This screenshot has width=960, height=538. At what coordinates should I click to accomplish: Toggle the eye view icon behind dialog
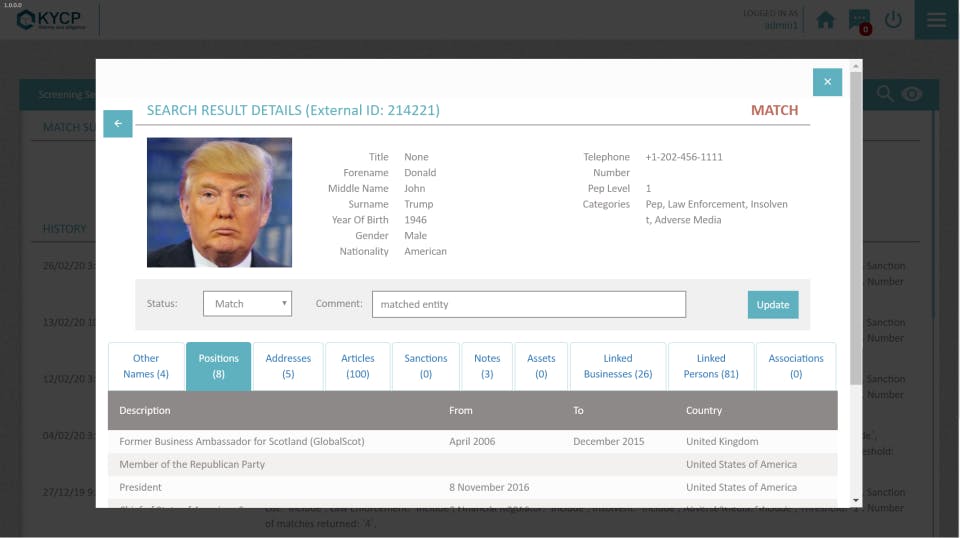(x=912, y=94)
